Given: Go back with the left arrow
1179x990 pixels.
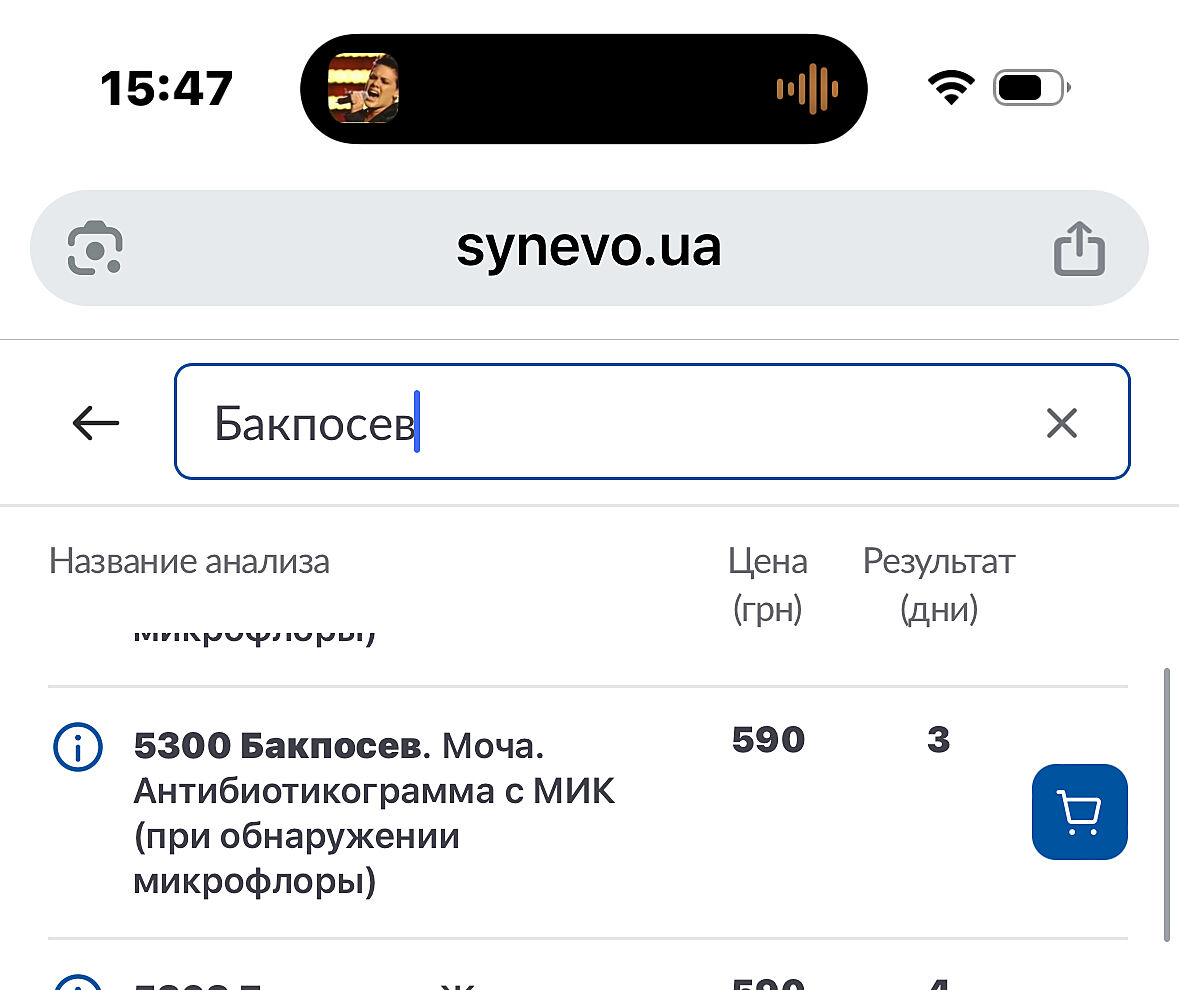Looking at the screenshot, I should 96,423.
